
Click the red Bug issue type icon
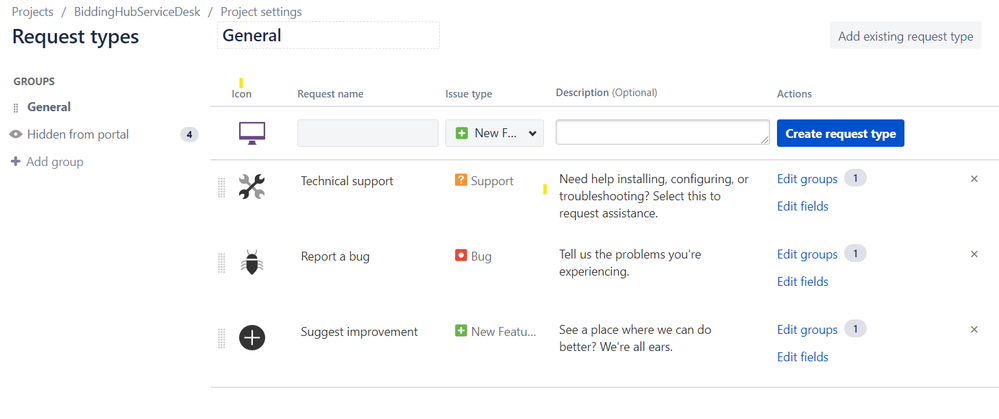(x=461, y=256)
